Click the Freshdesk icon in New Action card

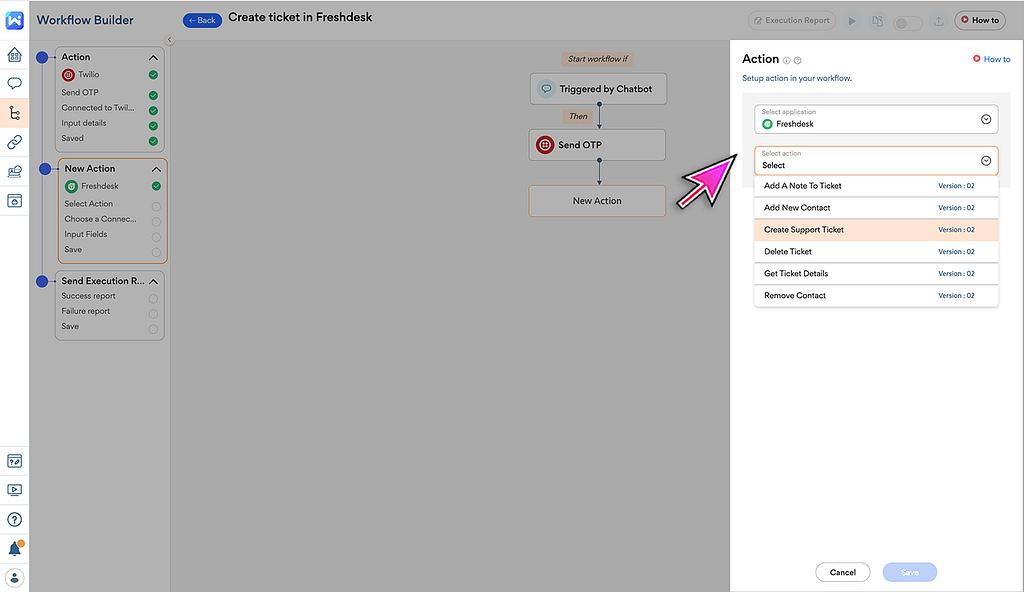(x=71, y=187)
